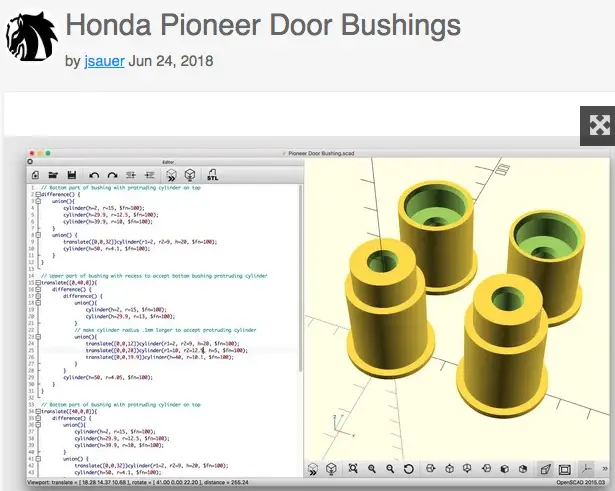
Task: Click the Save floppy disk icon
Action: [71, 175]
